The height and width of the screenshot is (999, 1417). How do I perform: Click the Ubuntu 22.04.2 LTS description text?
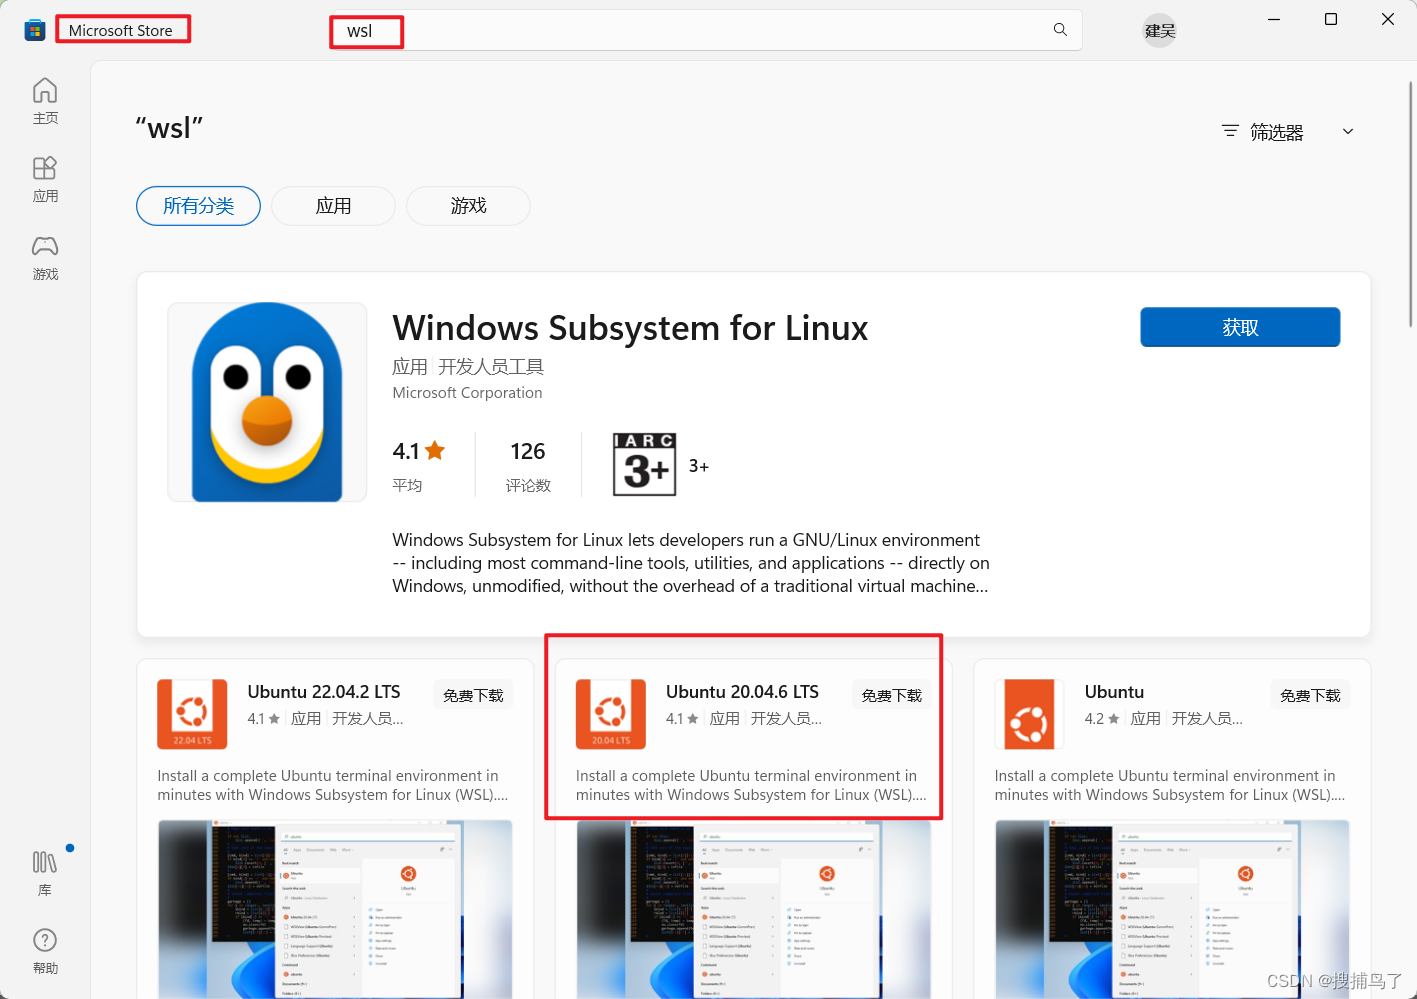[333, 785]
